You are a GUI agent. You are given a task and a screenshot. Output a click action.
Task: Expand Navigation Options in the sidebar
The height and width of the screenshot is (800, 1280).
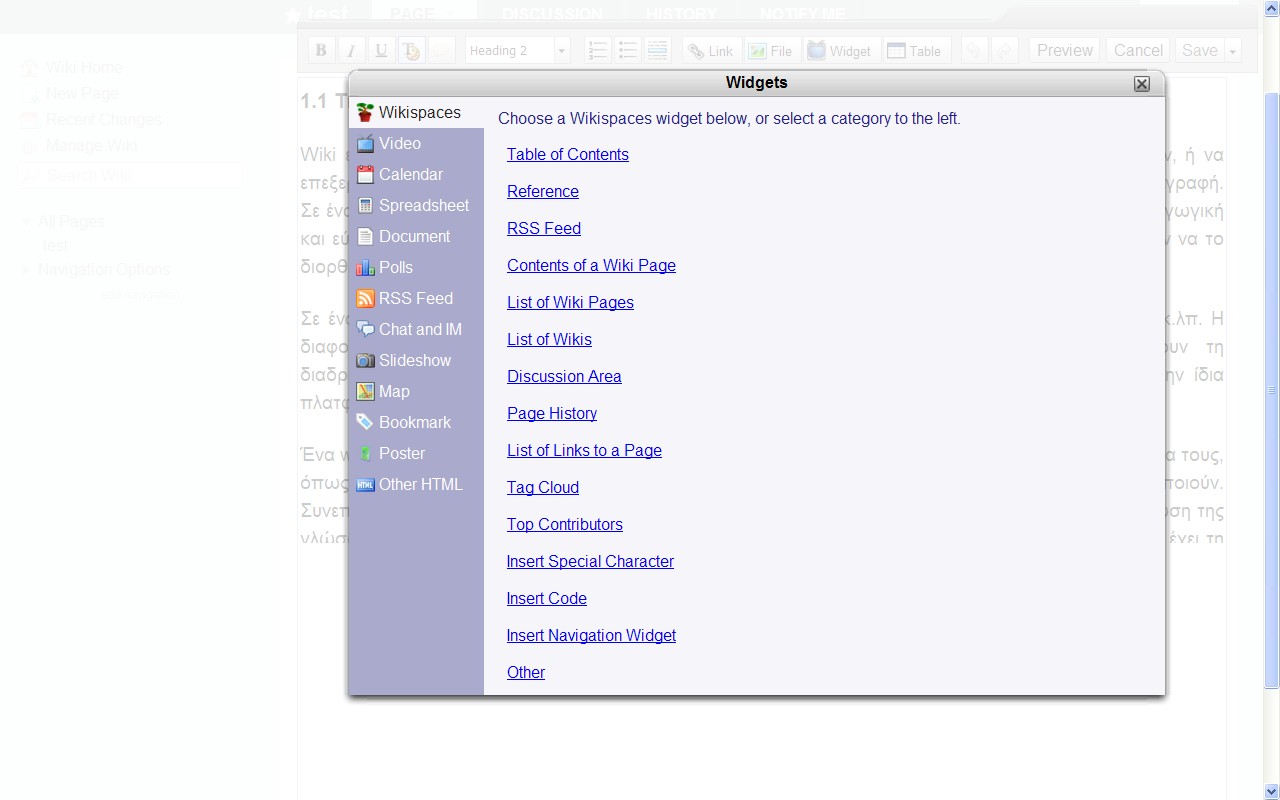(x=27, y=269)
